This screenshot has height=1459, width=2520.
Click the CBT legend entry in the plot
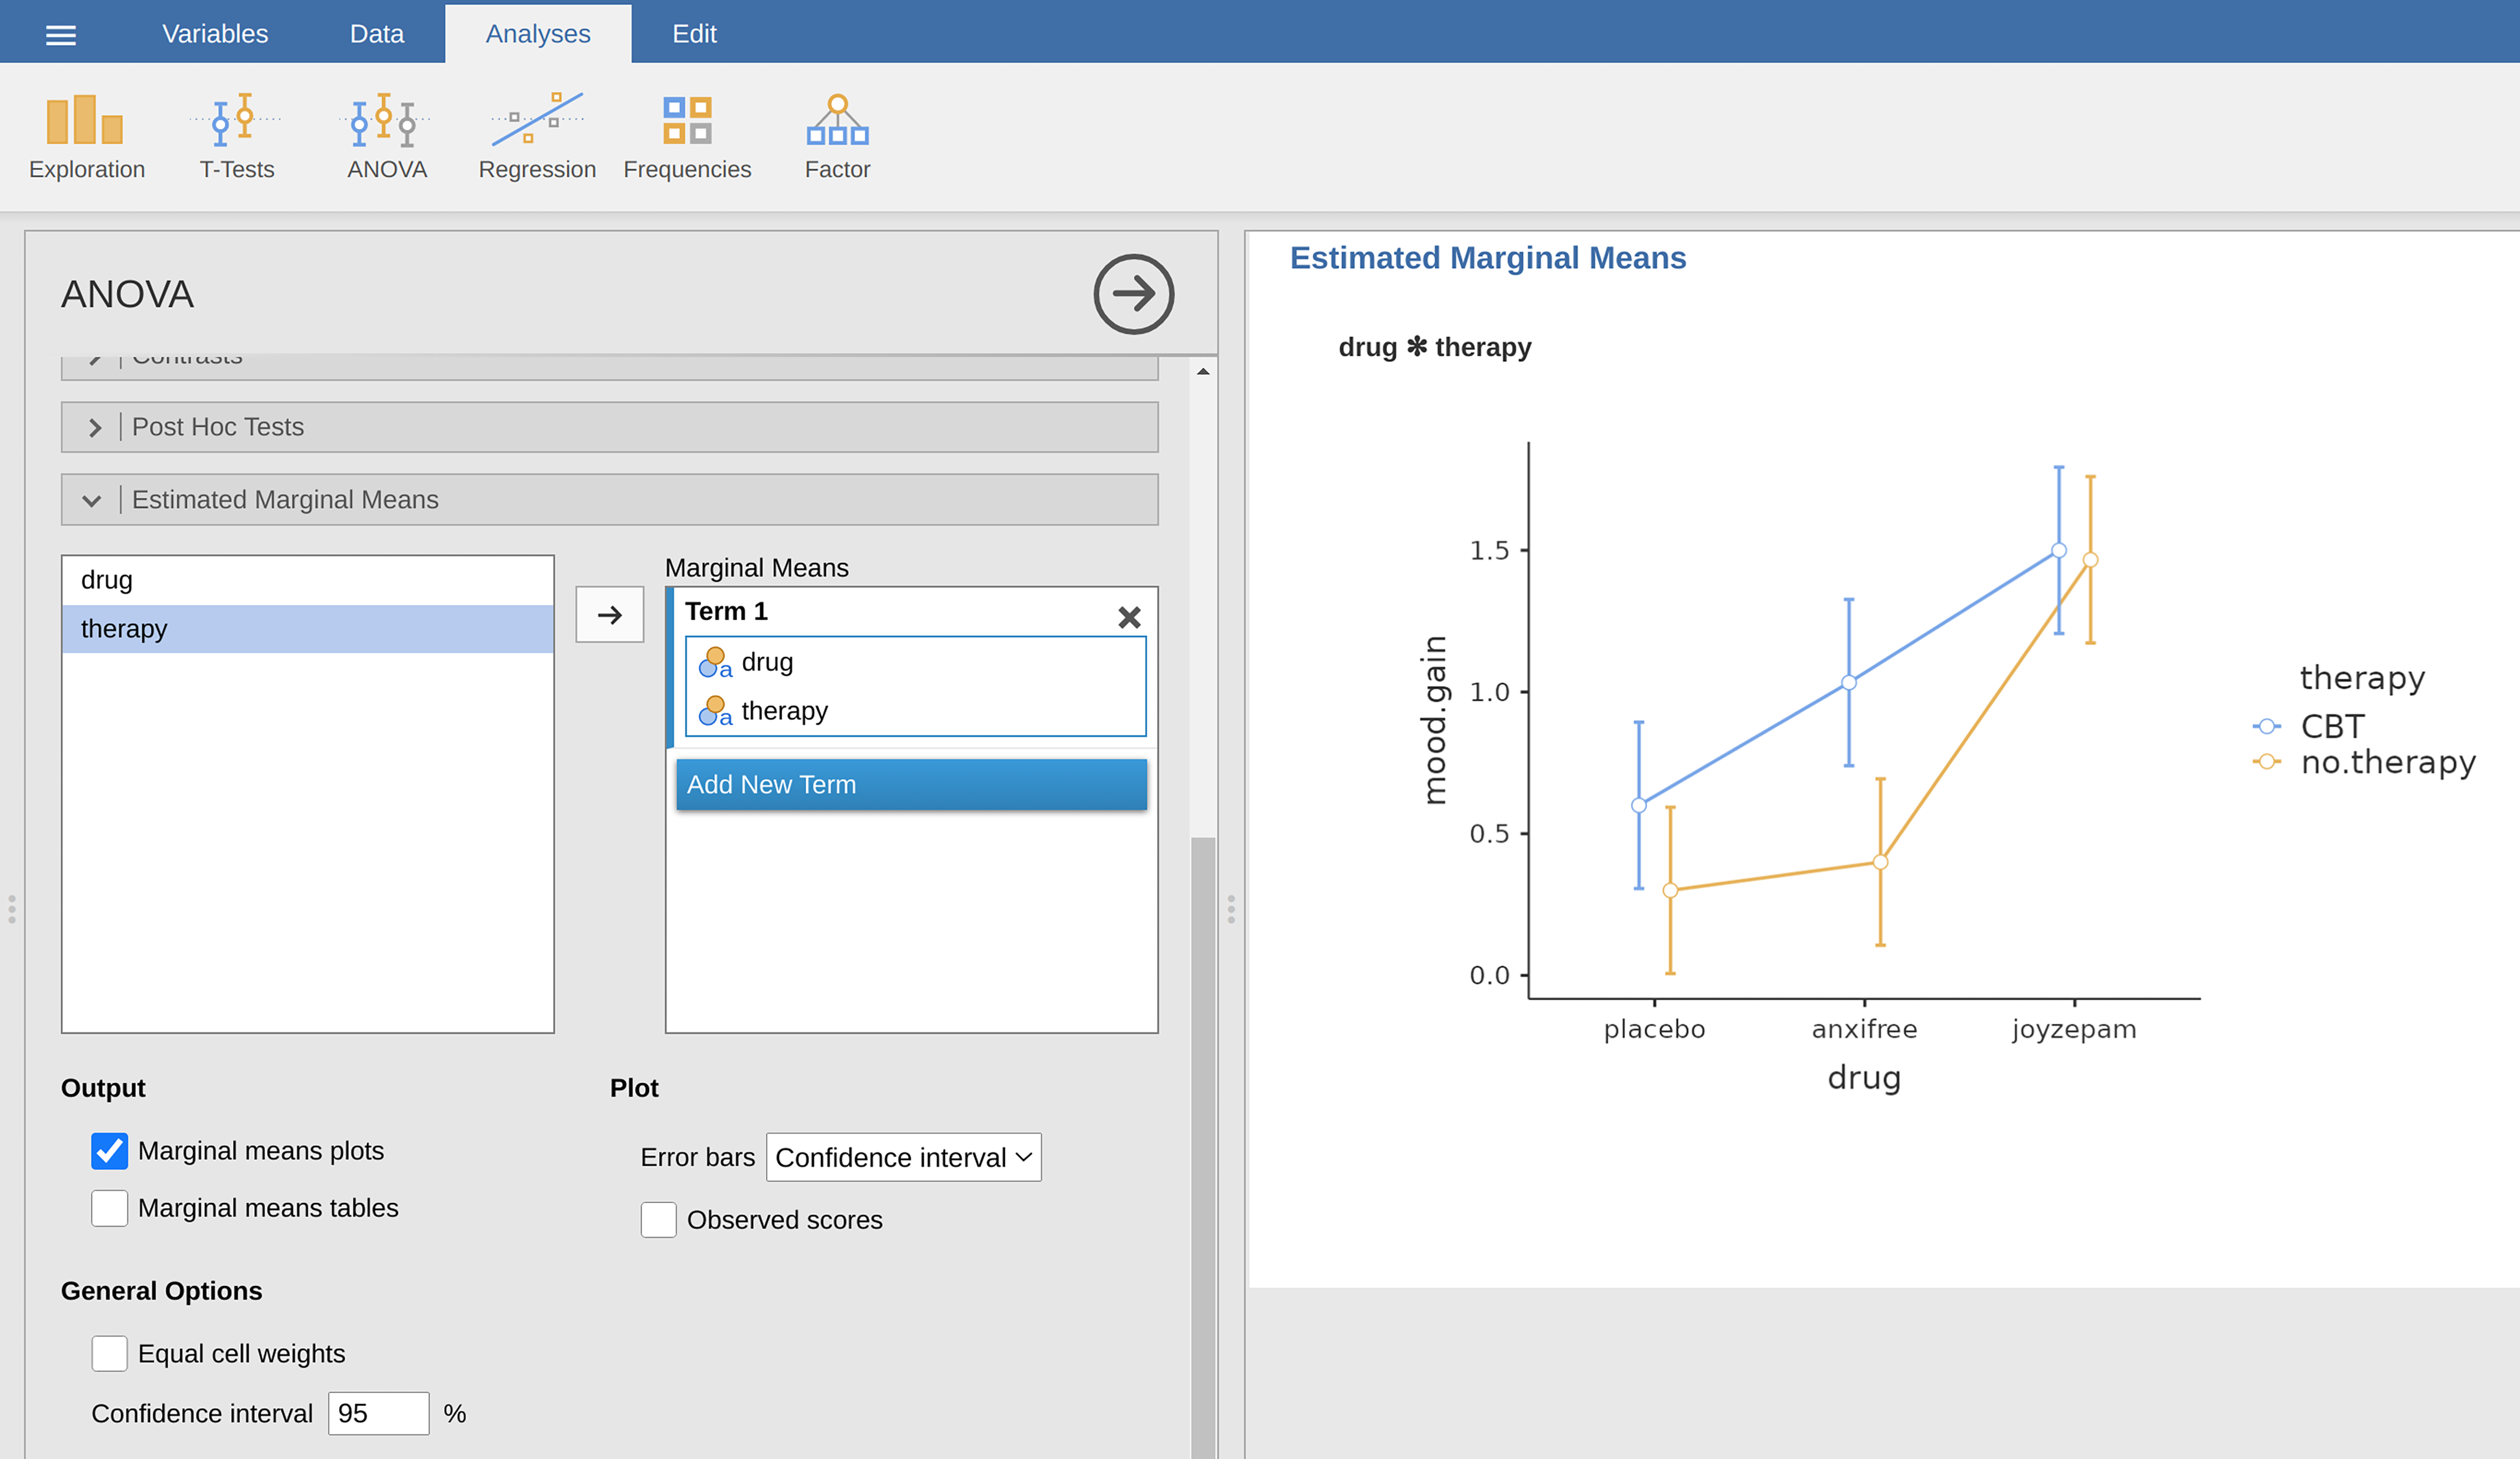point(2309,726)
